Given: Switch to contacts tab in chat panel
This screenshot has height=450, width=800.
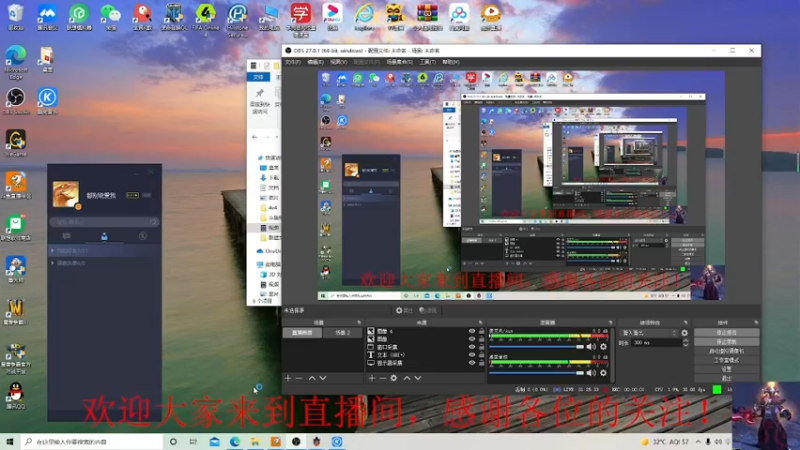Looking at the screenshot, I should [104, 236].
